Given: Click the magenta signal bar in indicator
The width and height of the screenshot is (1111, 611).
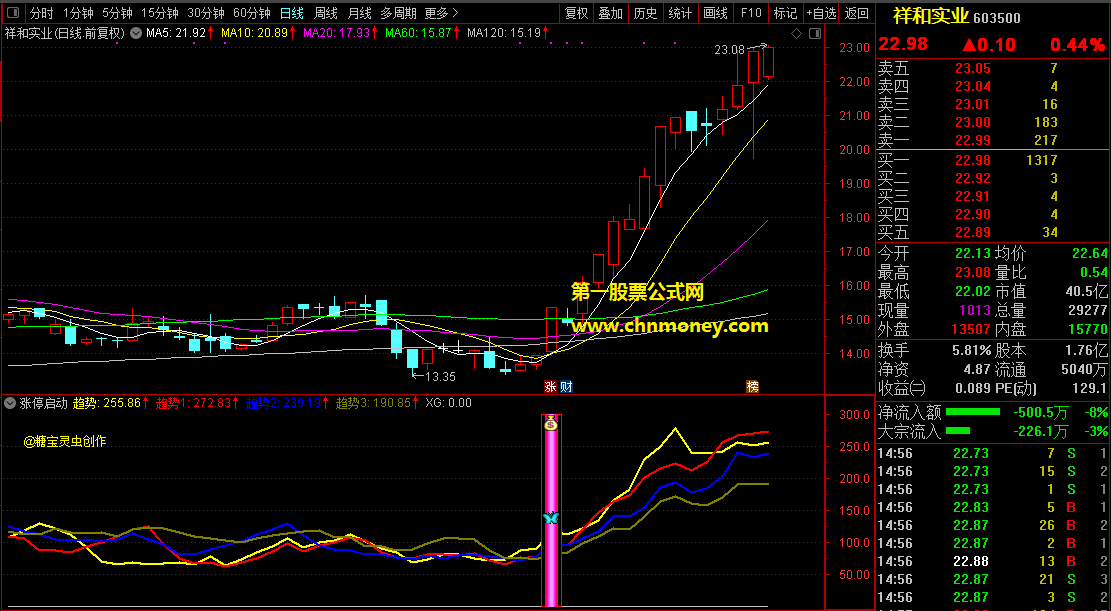Looking at the screenshot, I should click(551, 510).
